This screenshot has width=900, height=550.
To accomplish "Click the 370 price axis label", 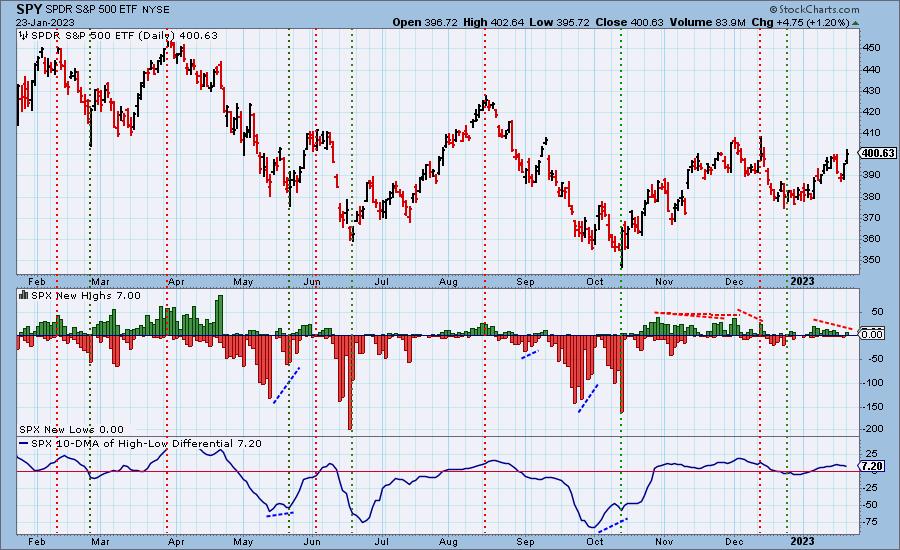I will (872, 218).
